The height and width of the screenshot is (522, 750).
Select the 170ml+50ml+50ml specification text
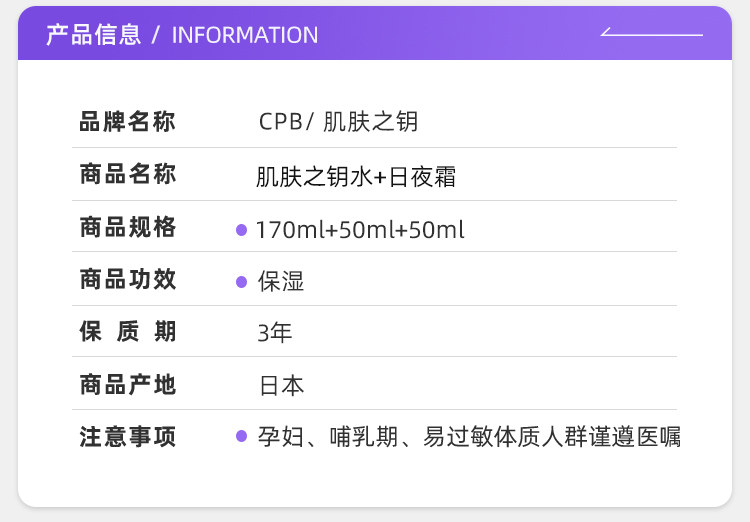pyautogui.click(x=360, y=230)
